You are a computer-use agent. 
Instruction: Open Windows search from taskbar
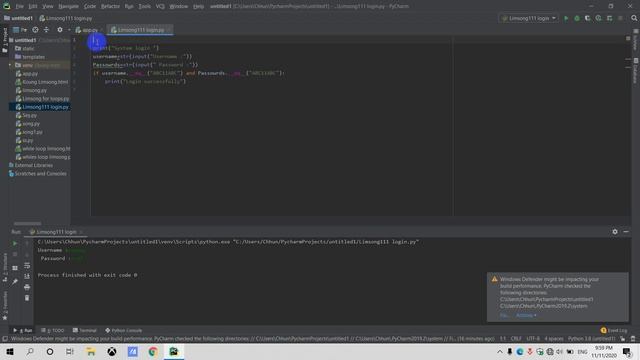coord(30,351)
